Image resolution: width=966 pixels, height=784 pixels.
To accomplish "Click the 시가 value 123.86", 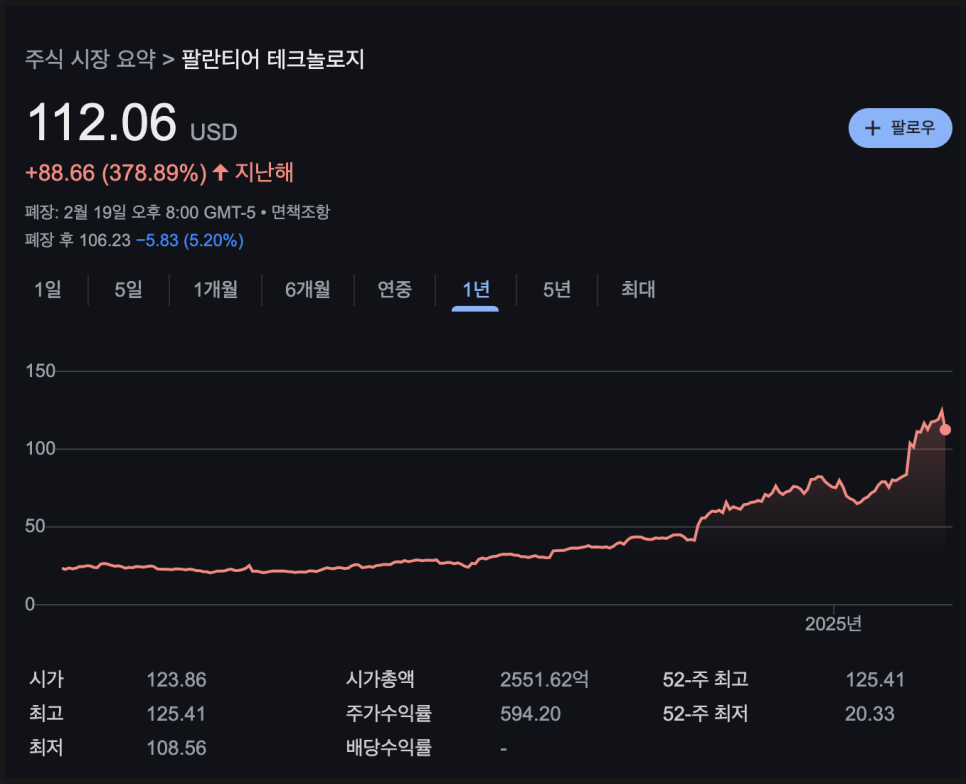I will (176, 680).
